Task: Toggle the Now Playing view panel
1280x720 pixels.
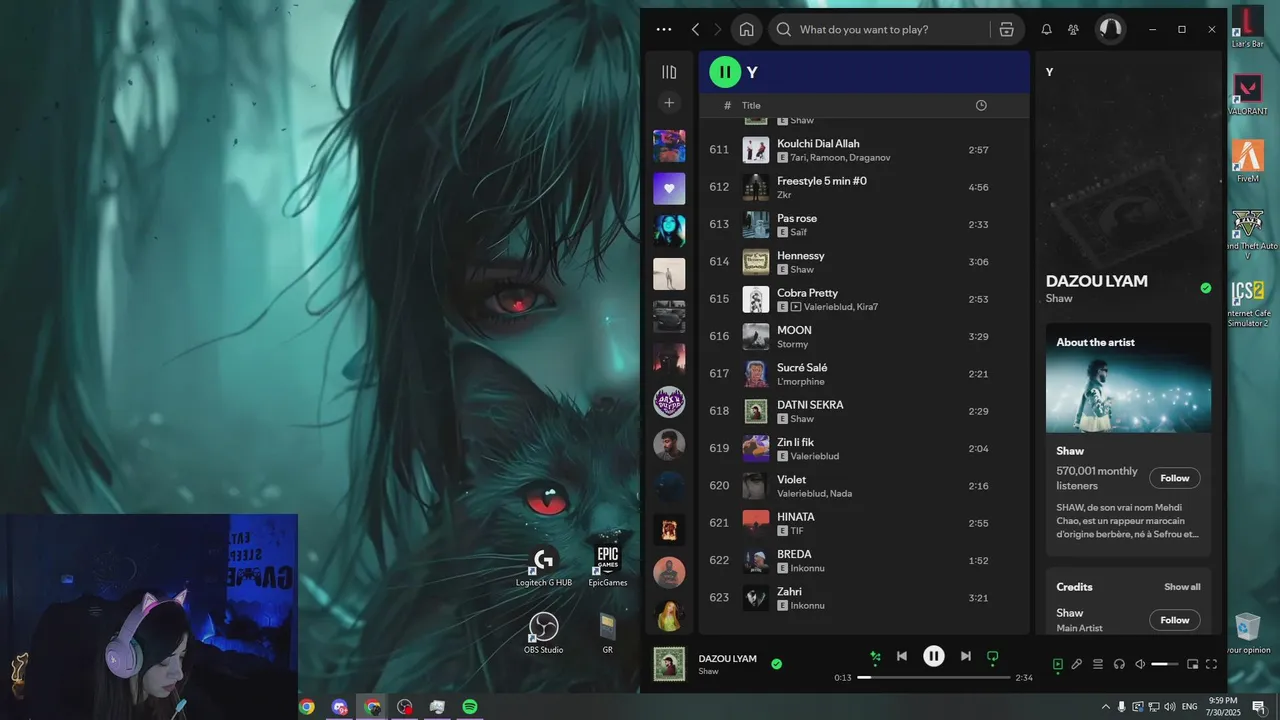Action: [1057, 664]
